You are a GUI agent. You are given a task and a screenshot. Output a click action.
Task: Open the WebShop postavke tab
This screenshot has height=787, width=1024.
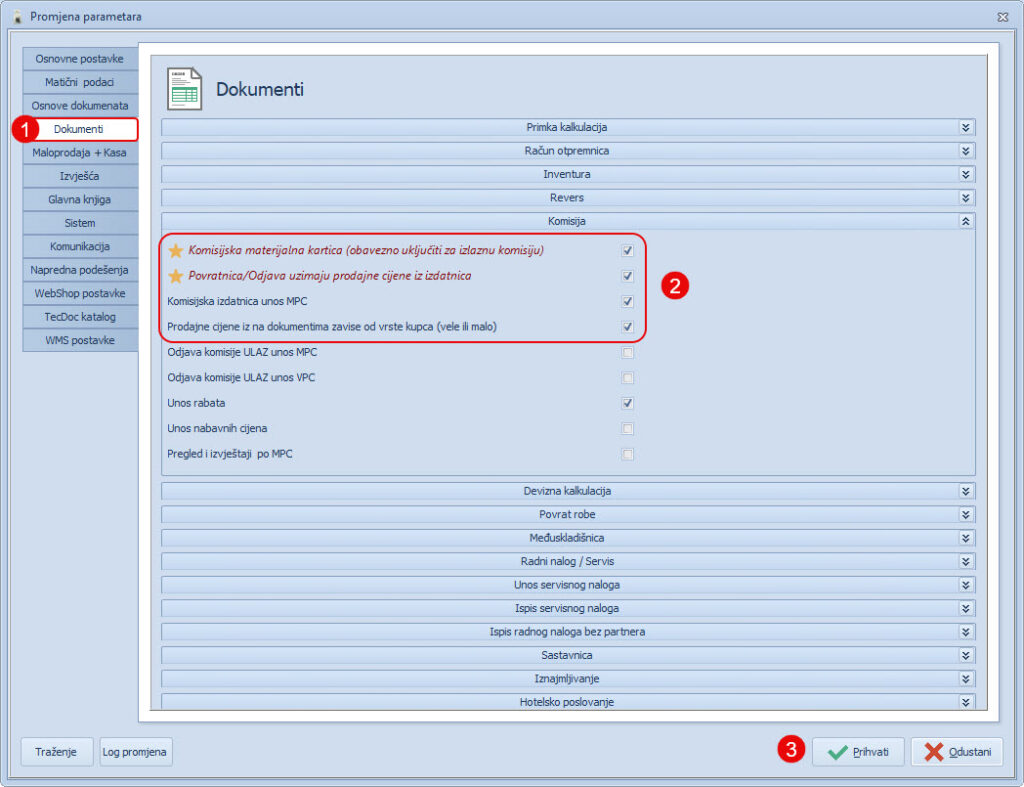coord(80,293)
